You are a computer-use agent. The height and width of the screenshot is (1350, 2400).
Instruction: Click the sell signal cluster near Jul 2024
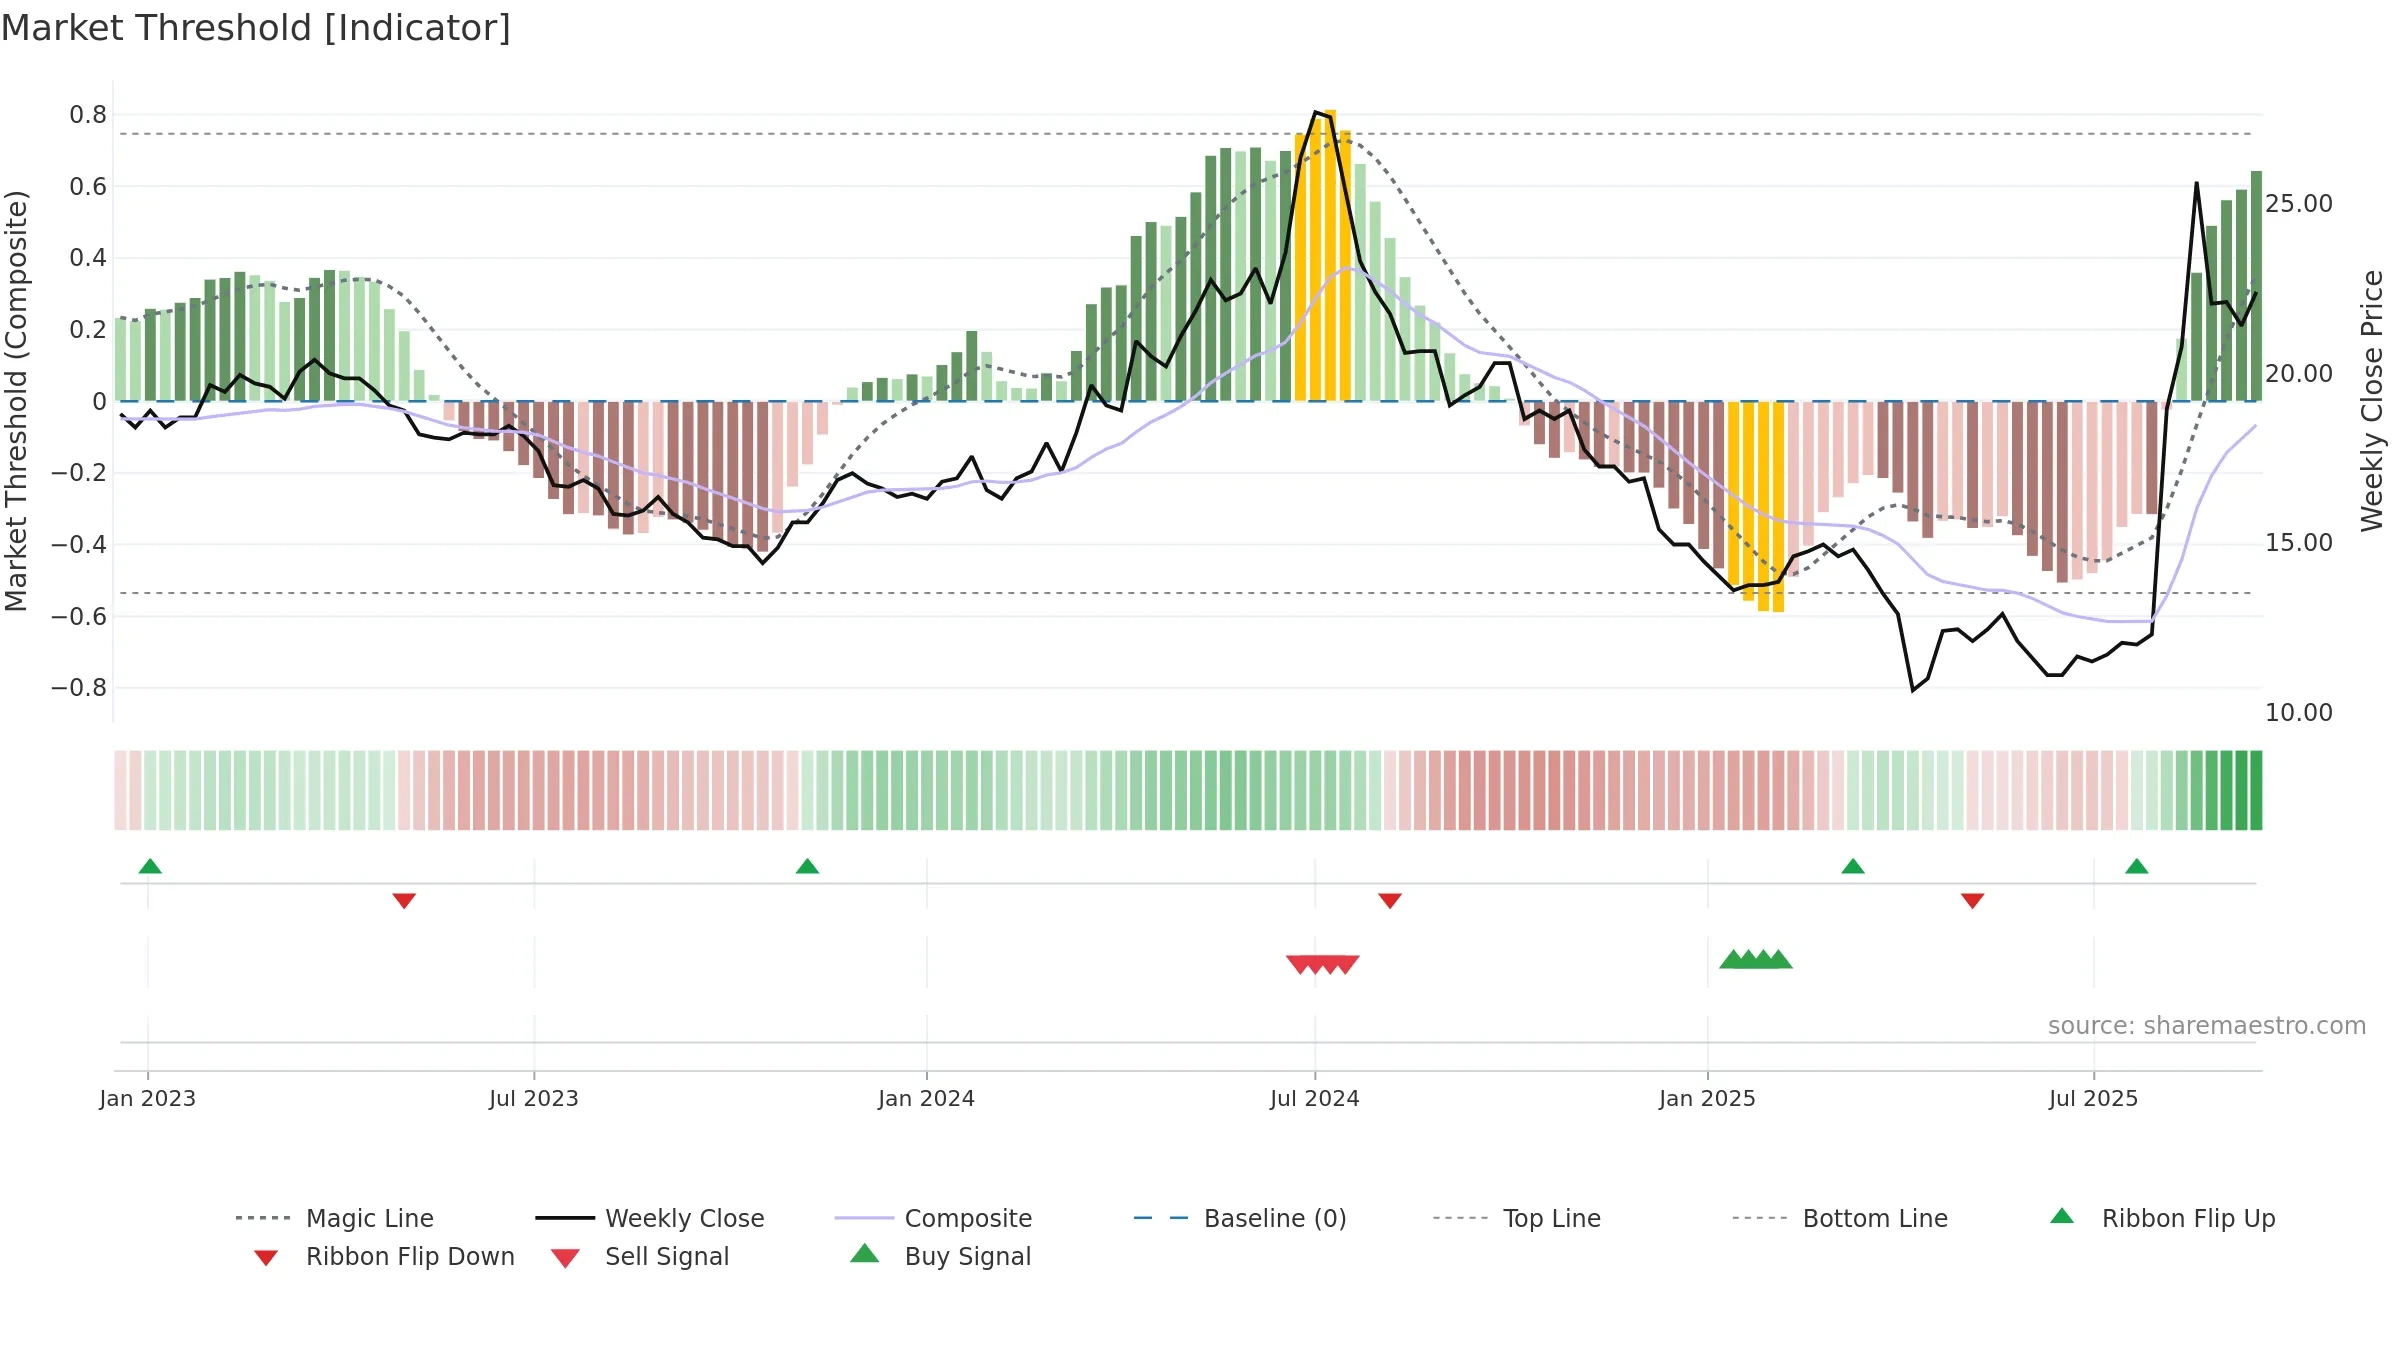1323,964
